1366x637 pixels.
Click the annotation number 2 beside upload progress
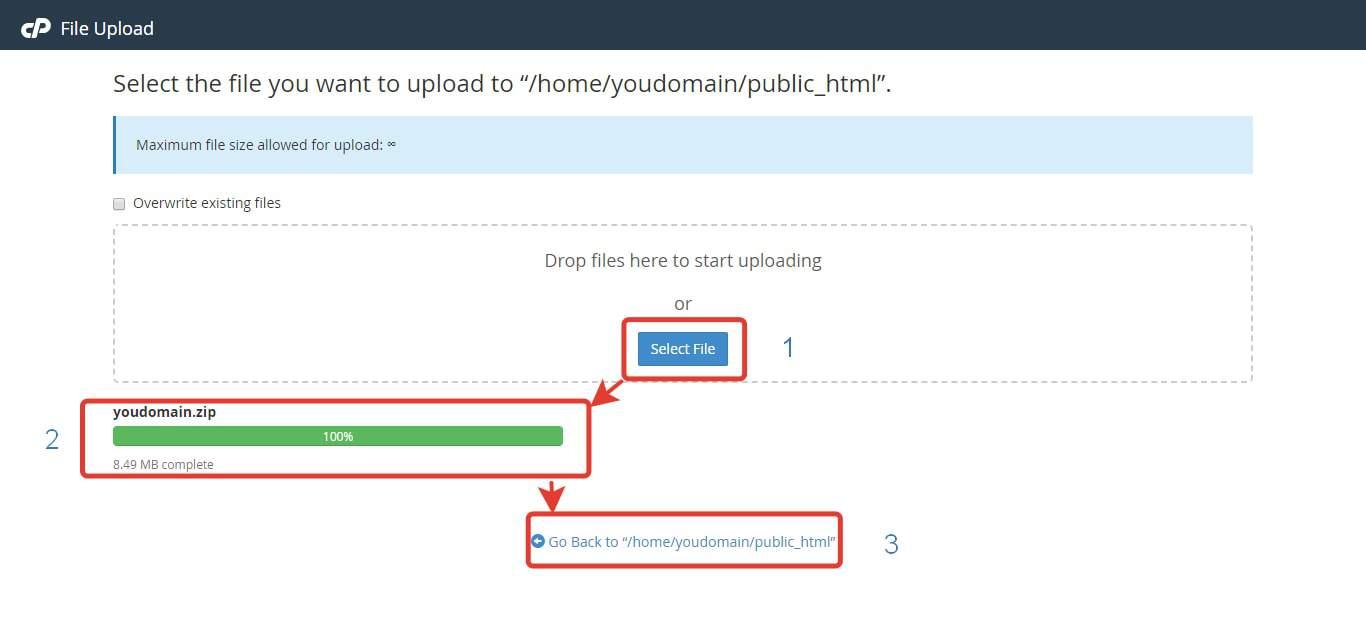(52, 439)
